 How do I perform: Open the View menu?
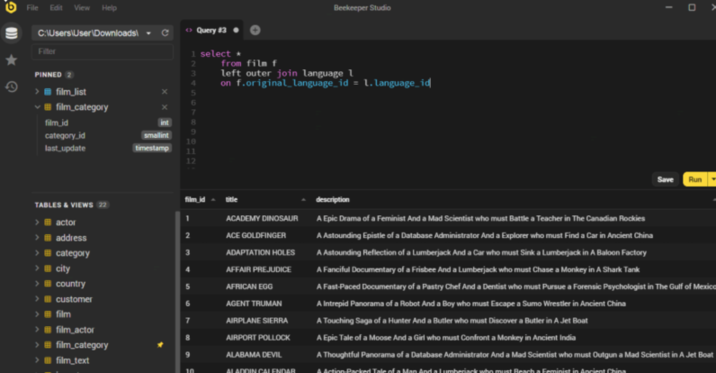tap(82, 8)
